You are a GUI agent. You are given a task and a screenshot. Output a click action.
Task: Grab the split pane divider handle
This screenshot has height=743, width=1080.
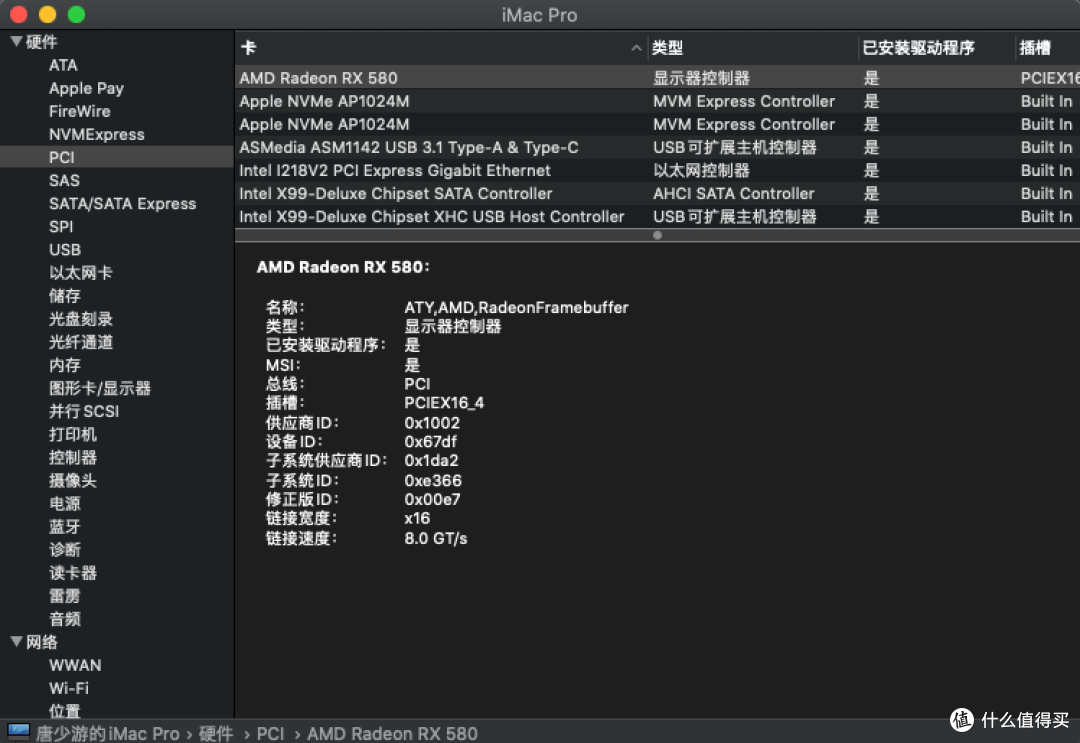point(657,236)
